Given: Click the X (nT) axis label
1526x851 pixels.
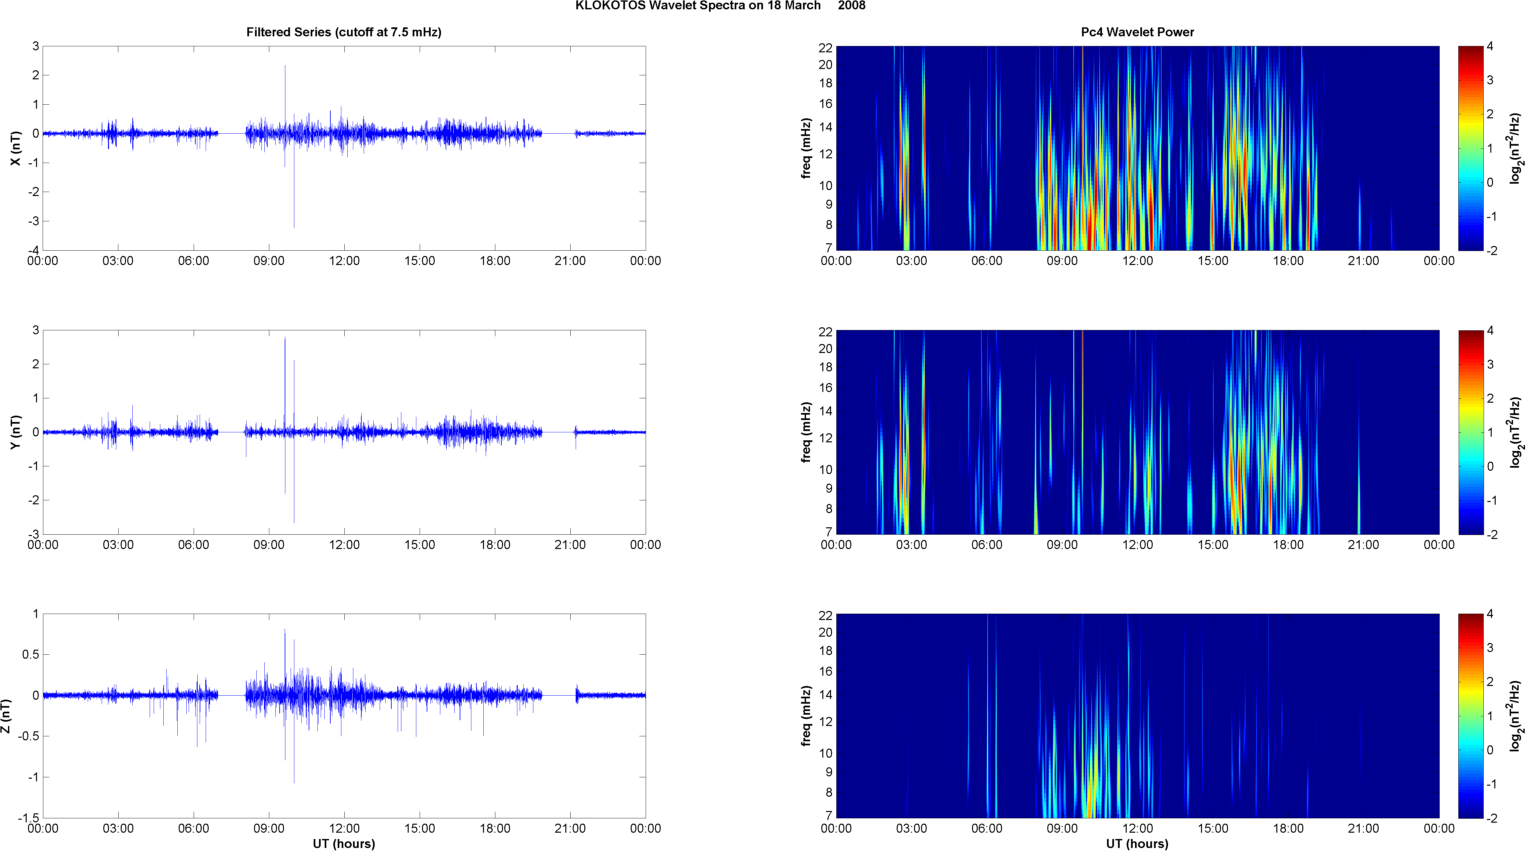Looking at the screenshot, I should [15, 148].
